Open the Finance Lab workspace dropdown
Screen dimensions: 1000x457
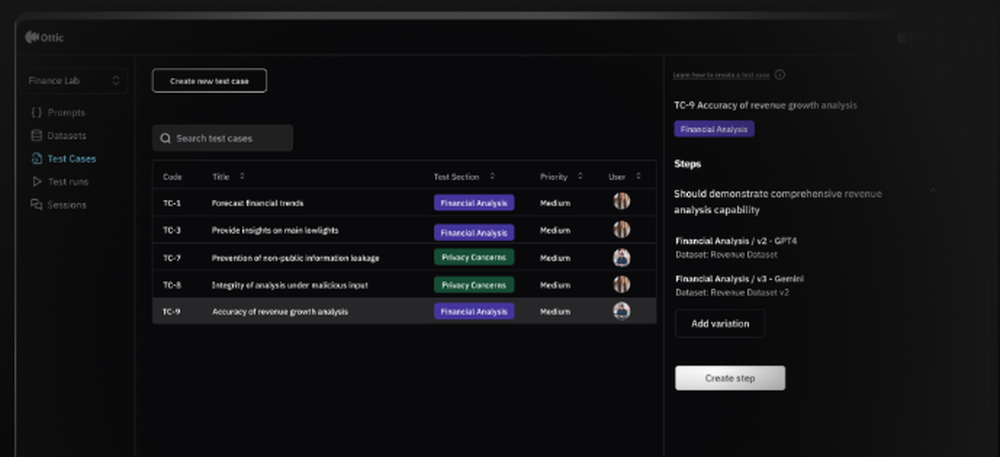[73, 81]
